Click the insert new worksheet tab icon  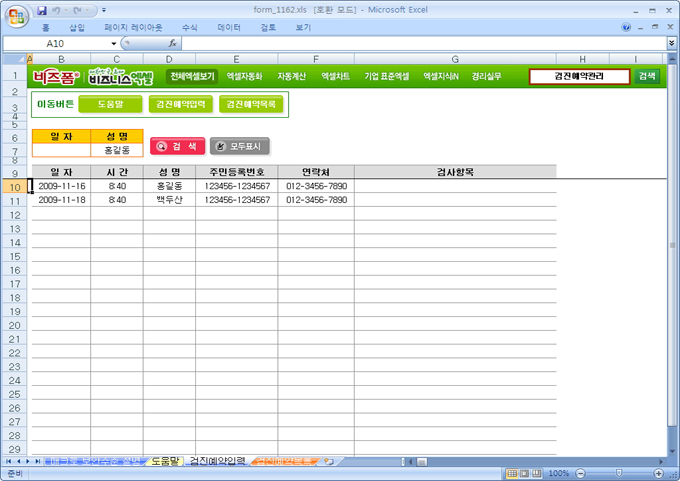pyautogui.click(x=329, y=461)
